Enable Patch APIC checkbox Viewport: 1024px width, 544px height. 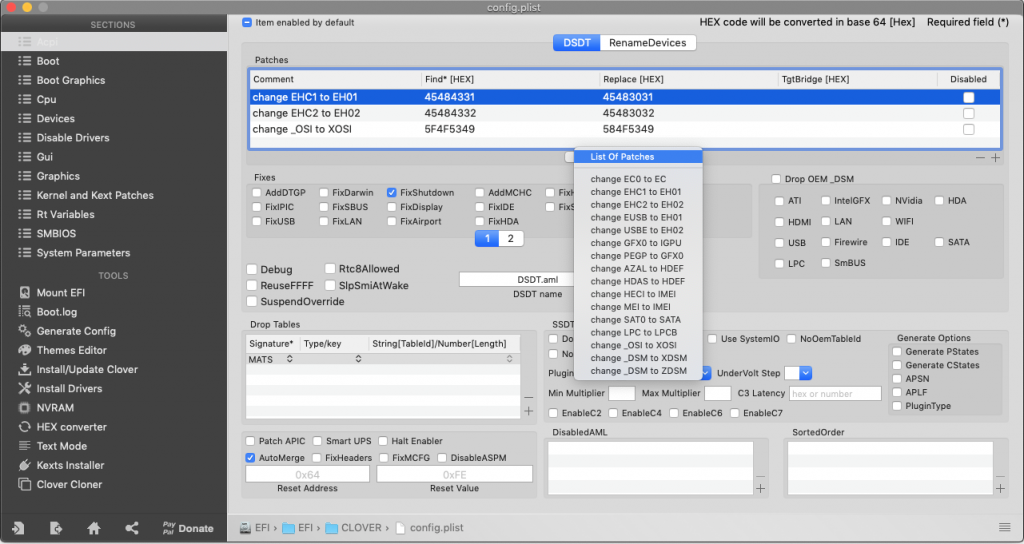tap(250, 441)
